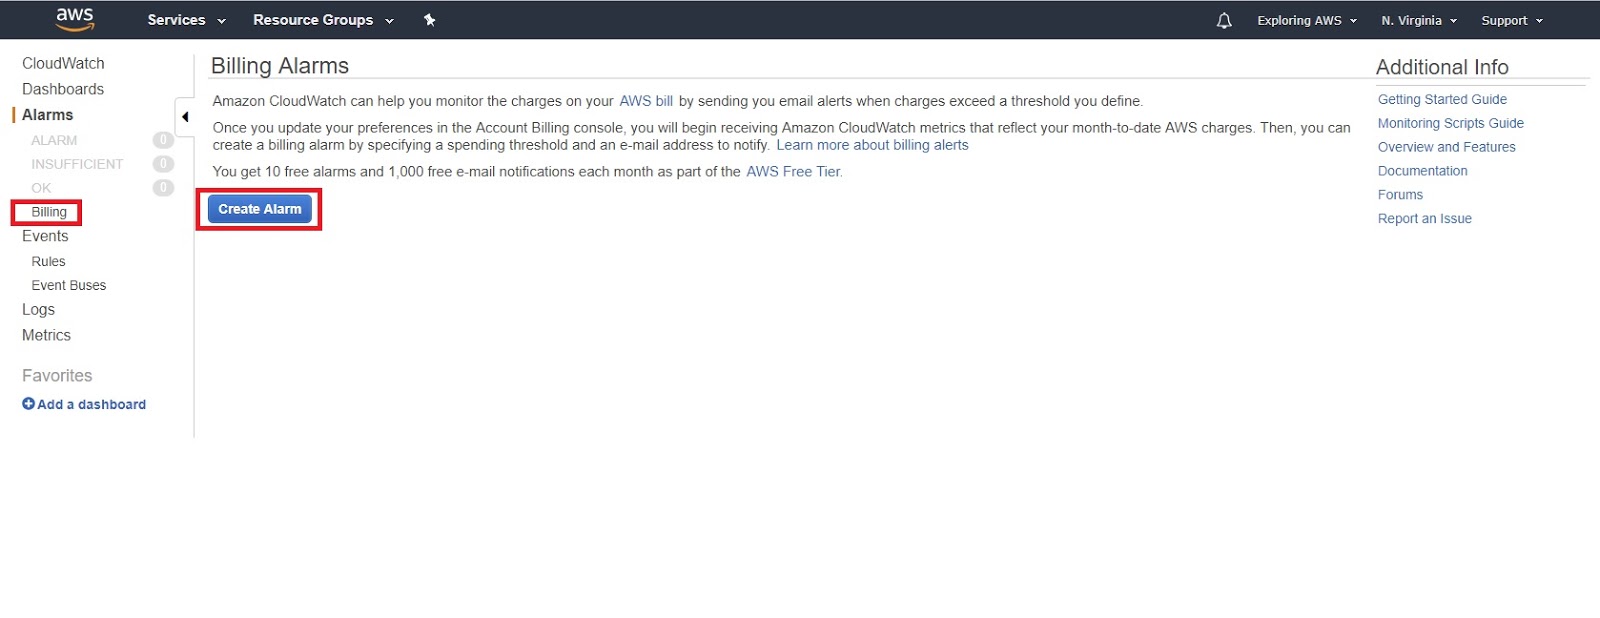Open Overview and Features link
Viewport: 1600px width, 618px height.
coord(1447,147)
